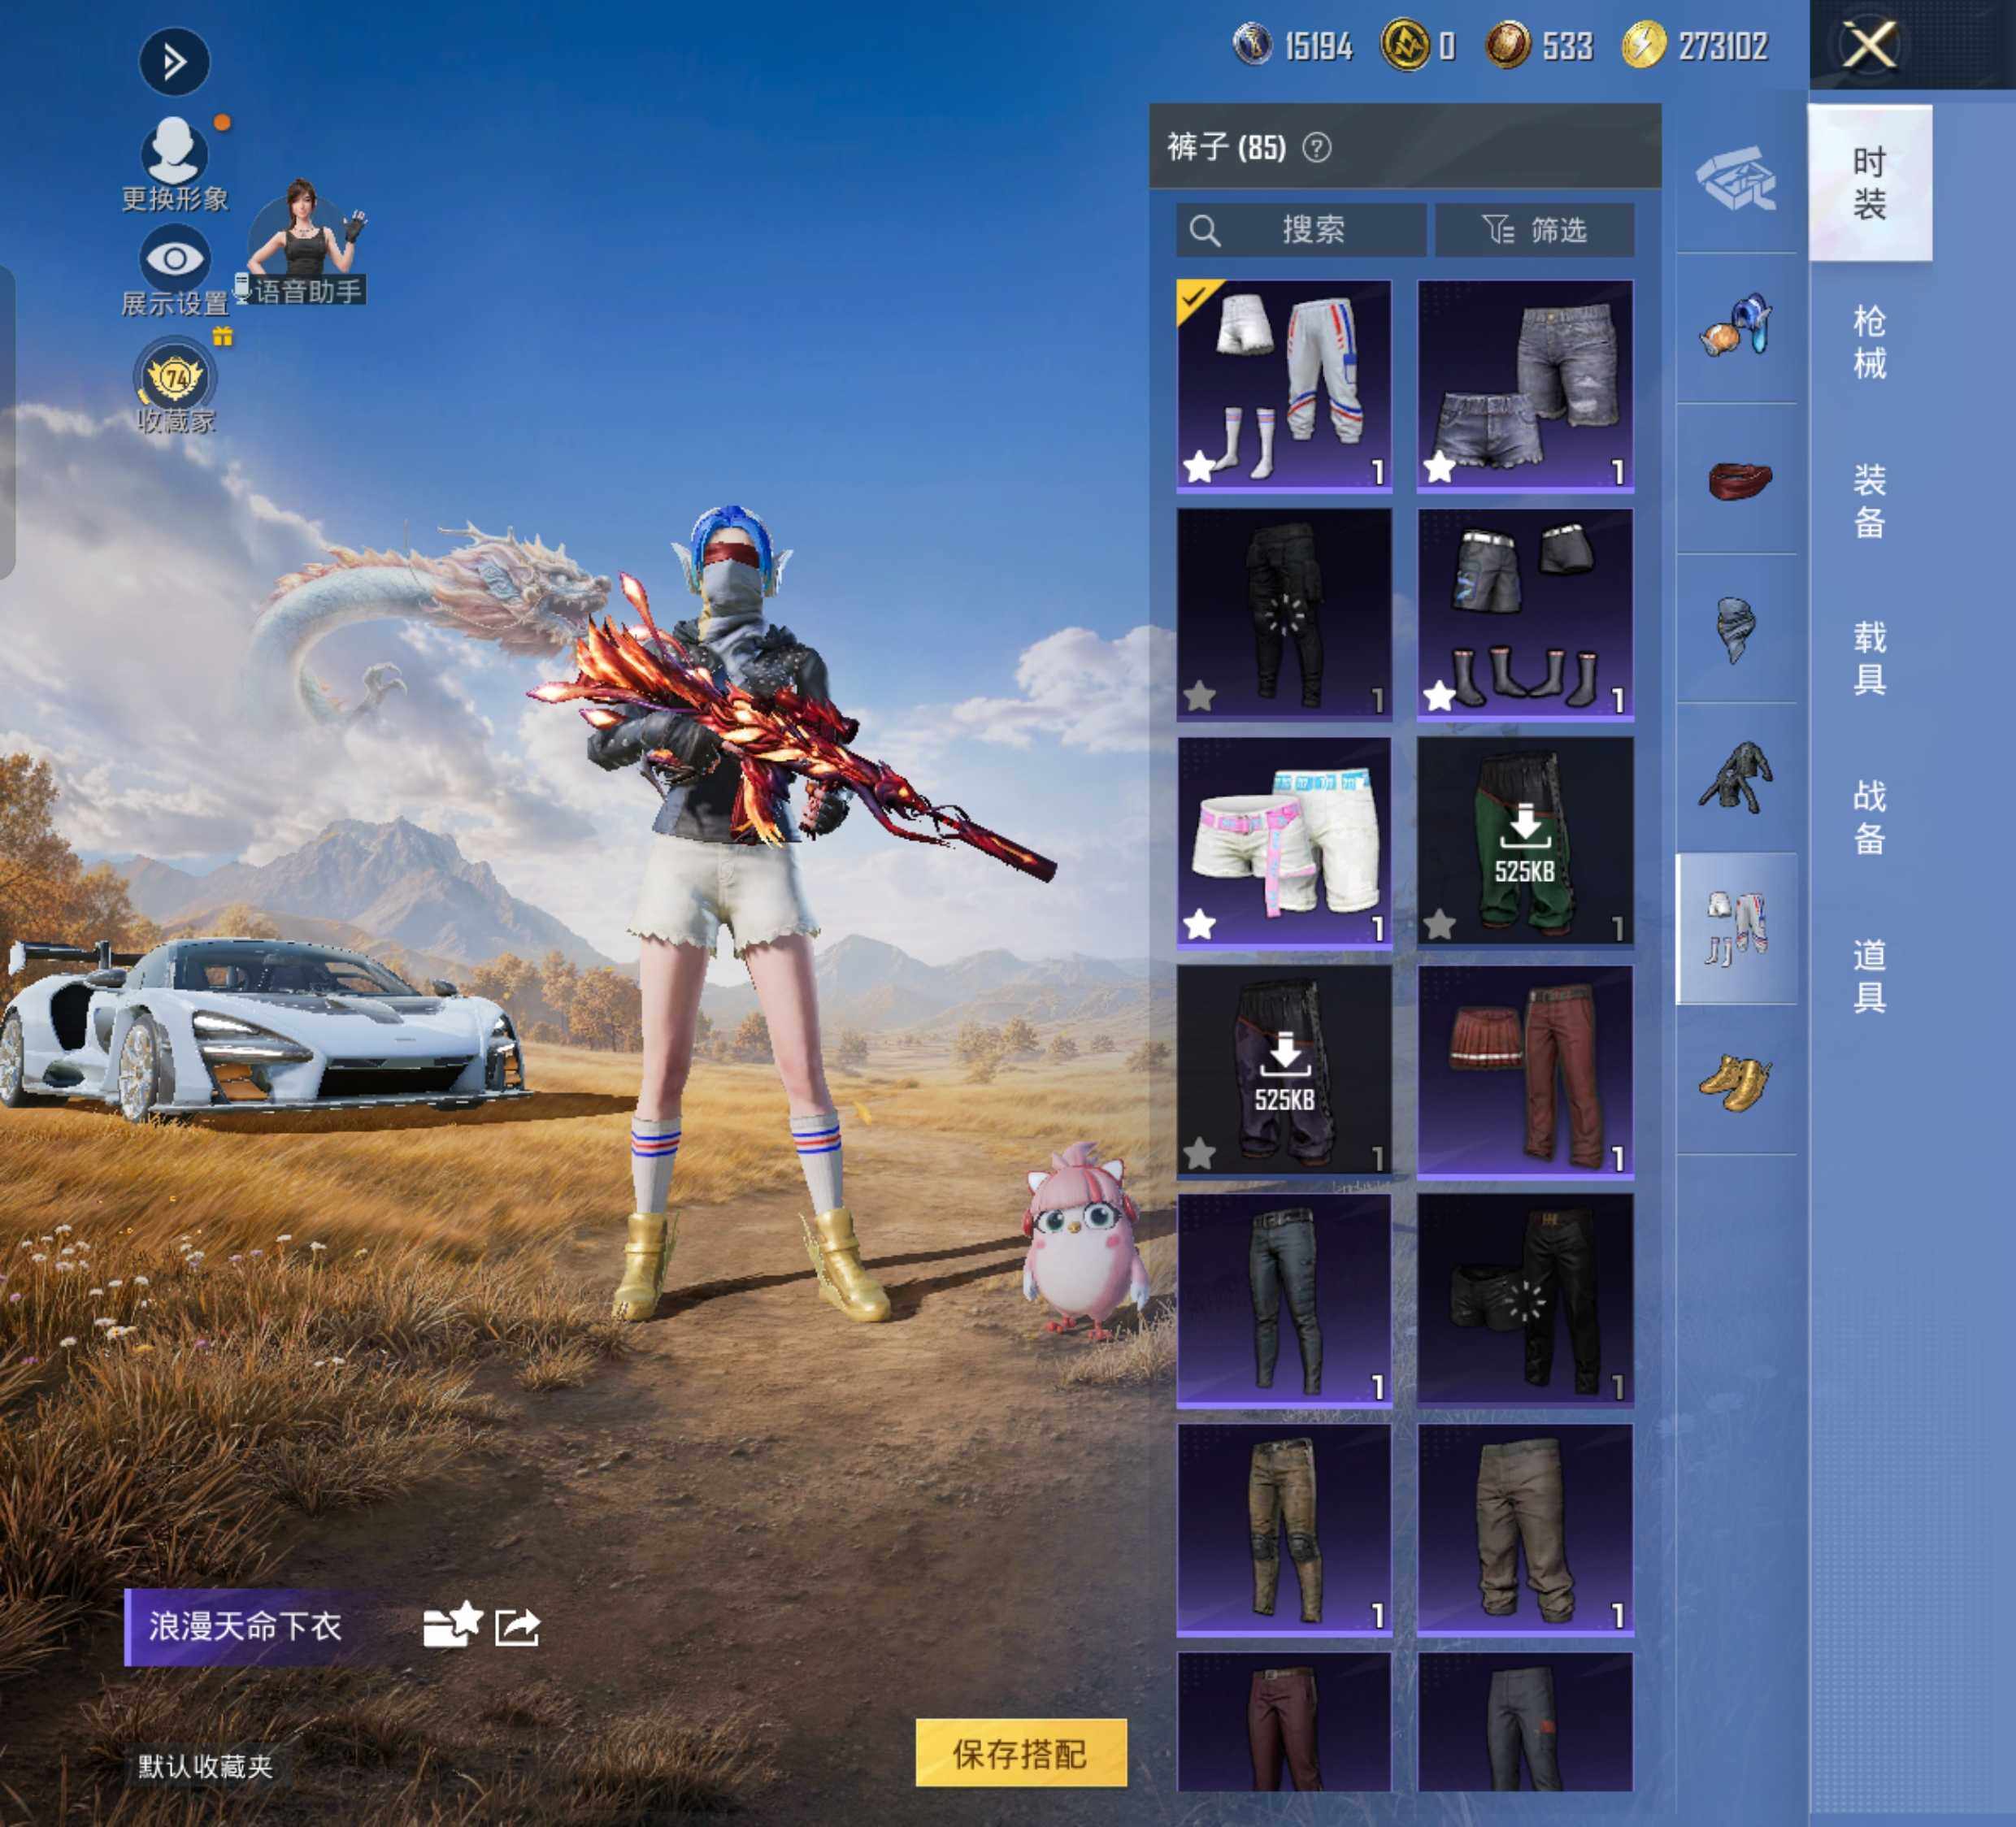Open help icon next to 裤子 (85)
Viewport: 2016px width, 1827px height.
coord(1317,148)
